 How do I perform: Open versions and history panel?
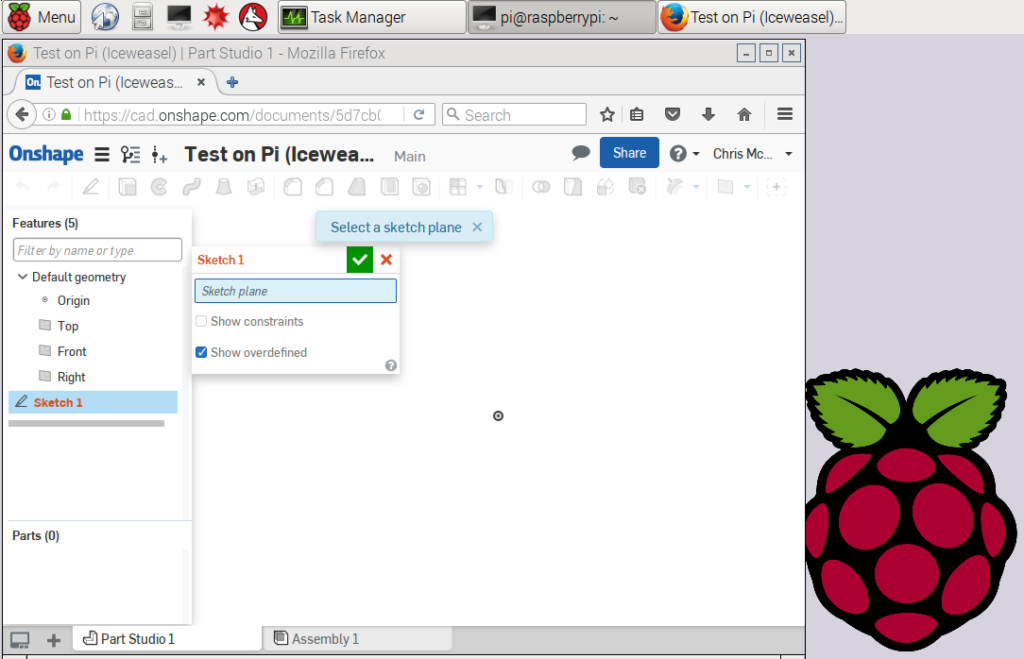[x=130, y=154]
